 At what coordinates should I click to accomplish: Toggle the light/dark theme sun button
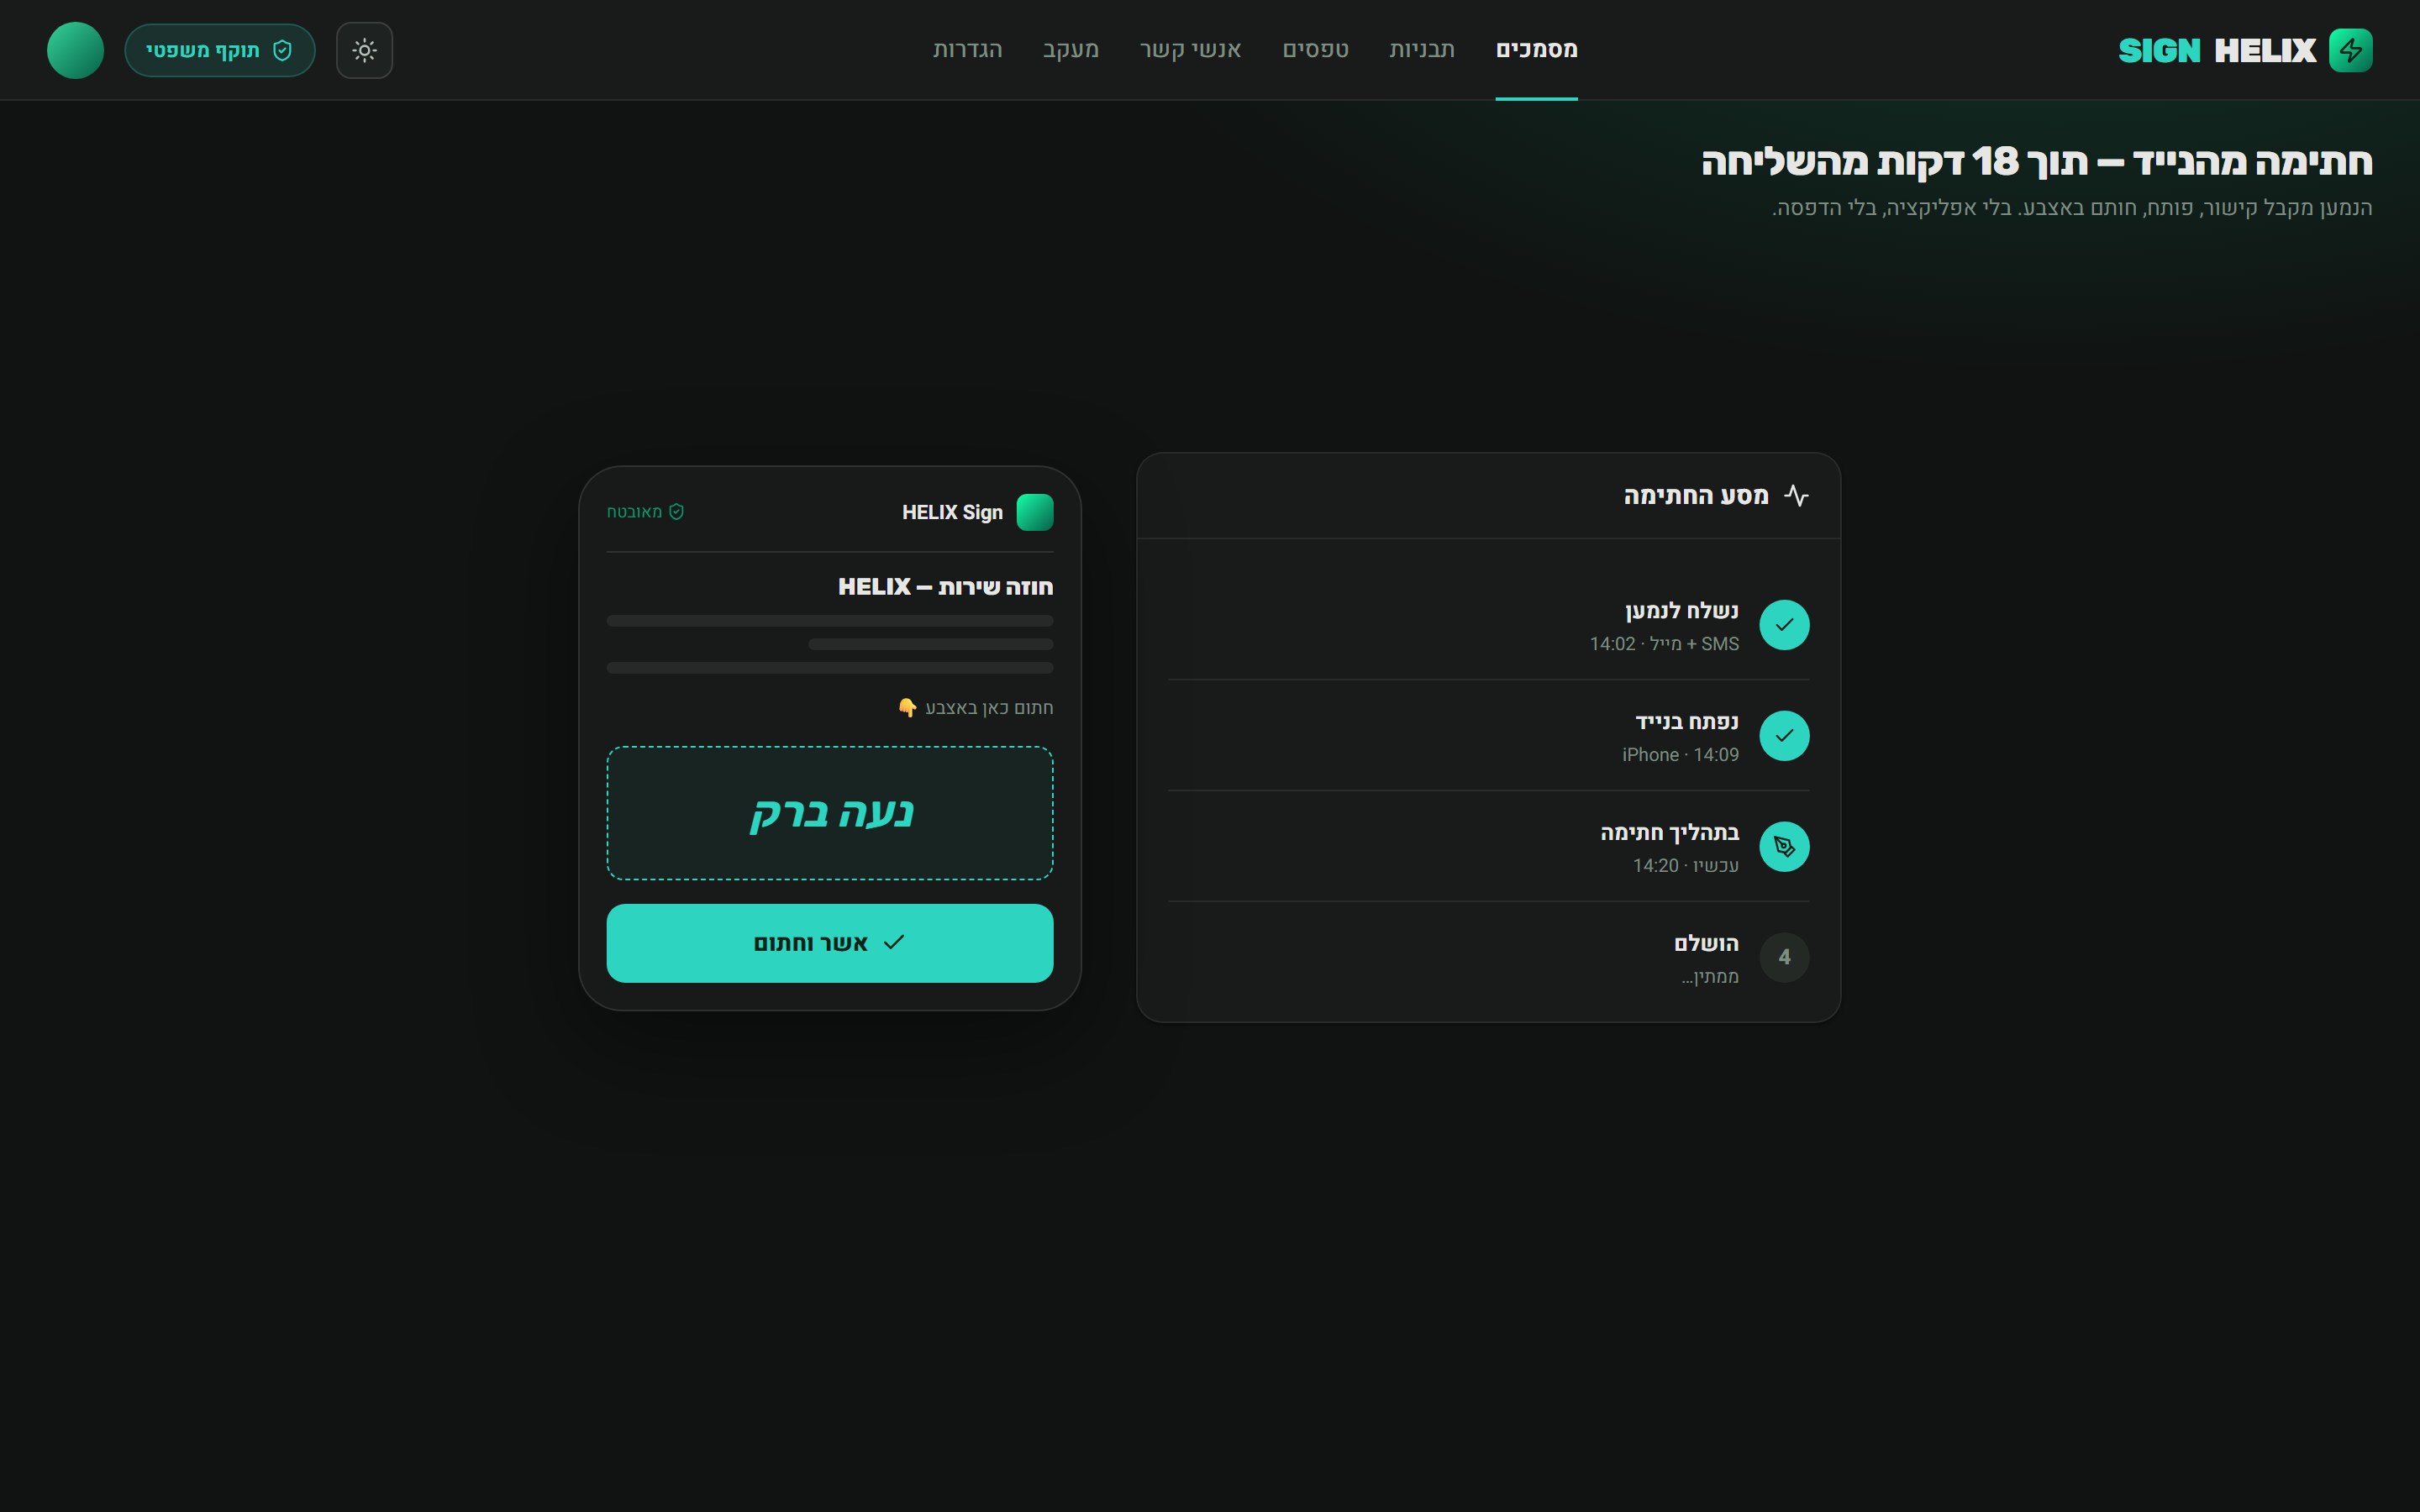(364, 50)
